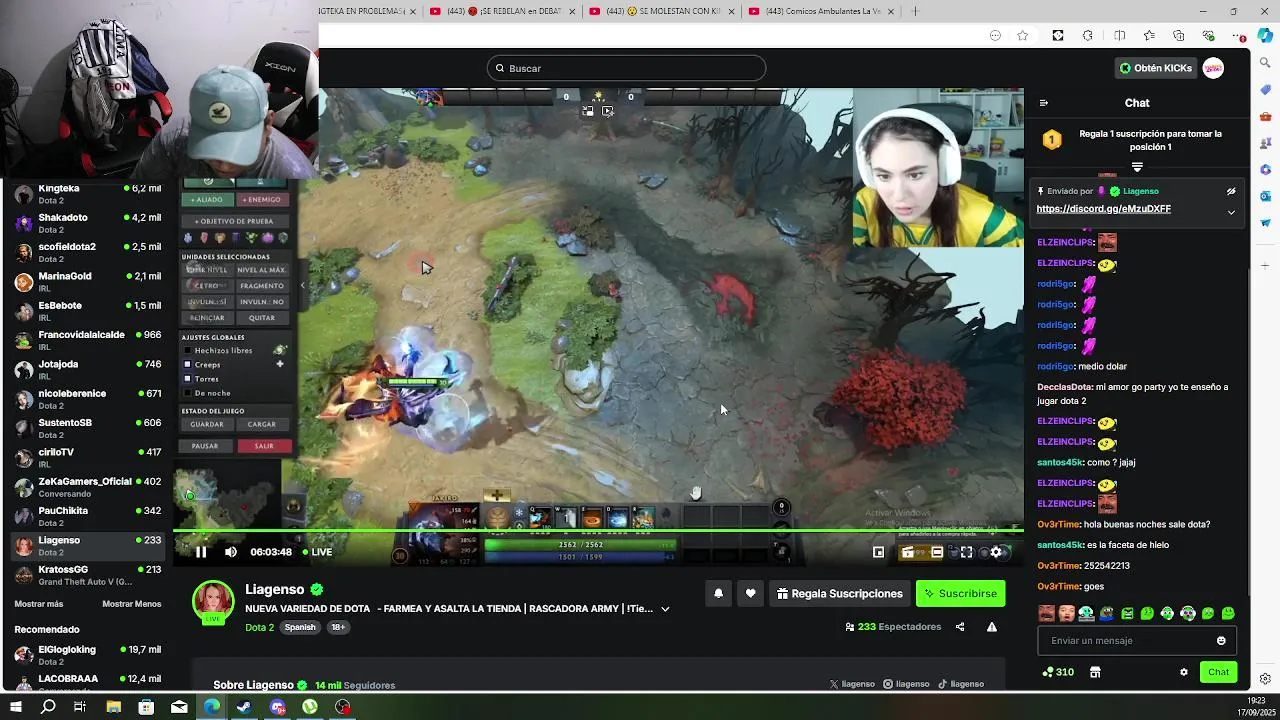Click the notification bell for Liagenso

coord(718,593)
